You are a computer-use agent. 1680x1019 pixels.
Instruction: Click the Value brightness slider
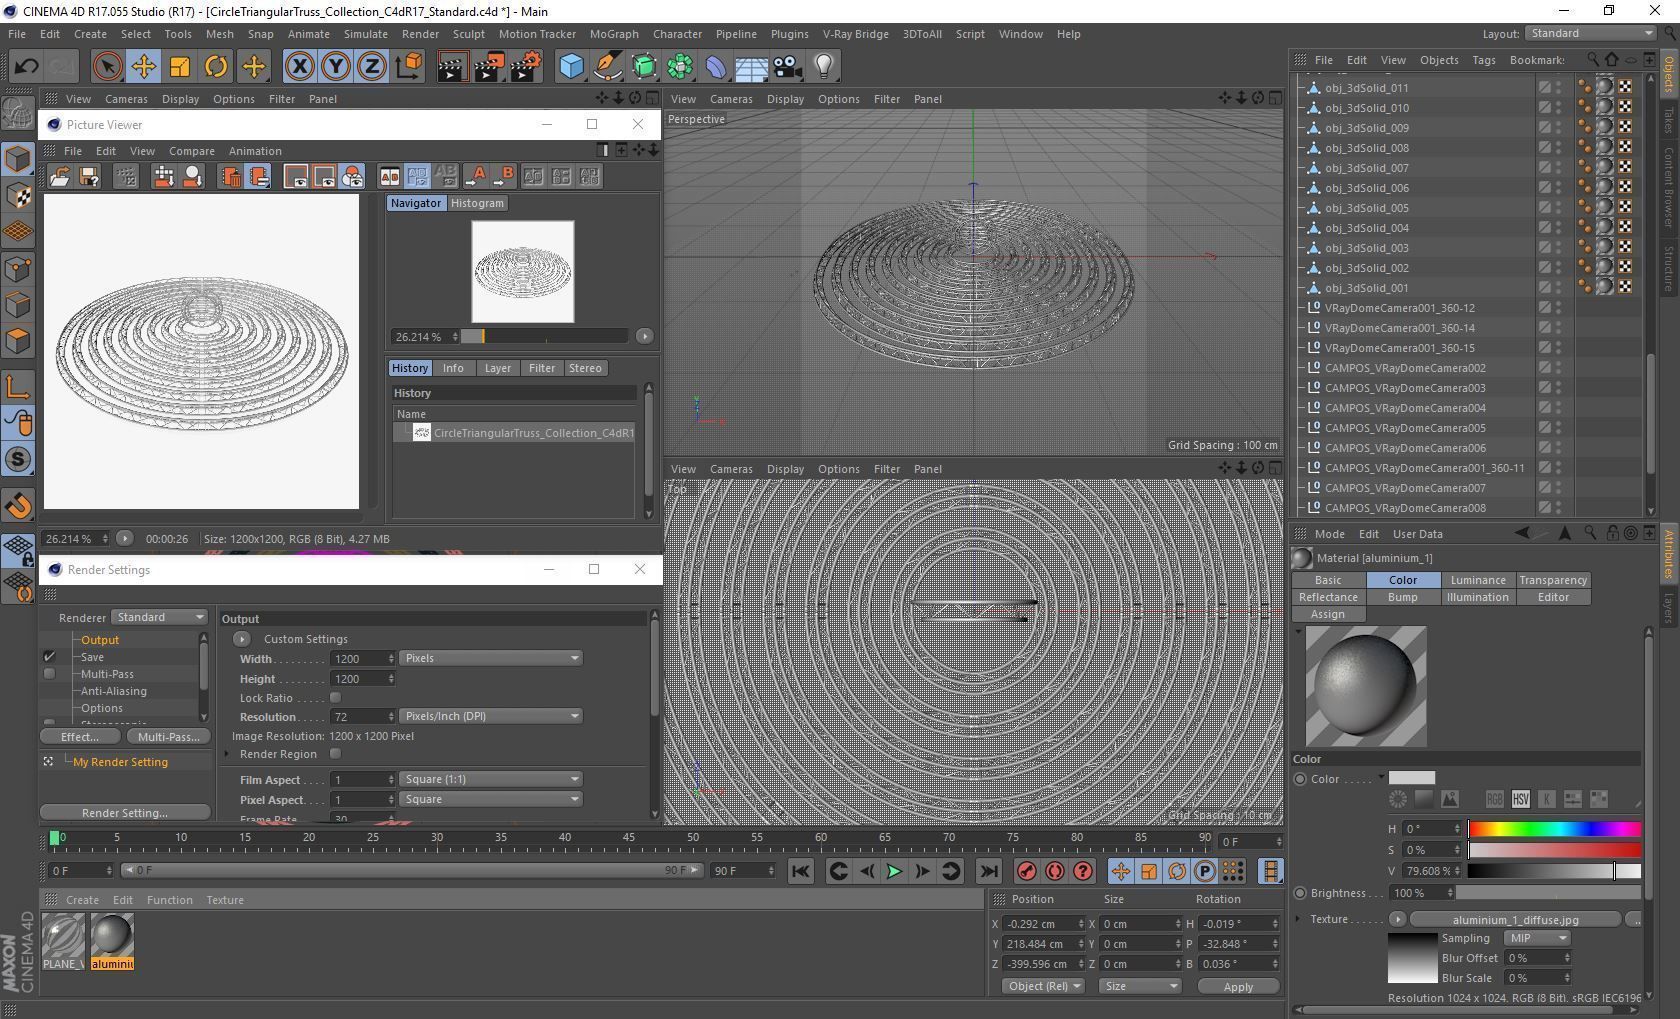click(1554, 871)
